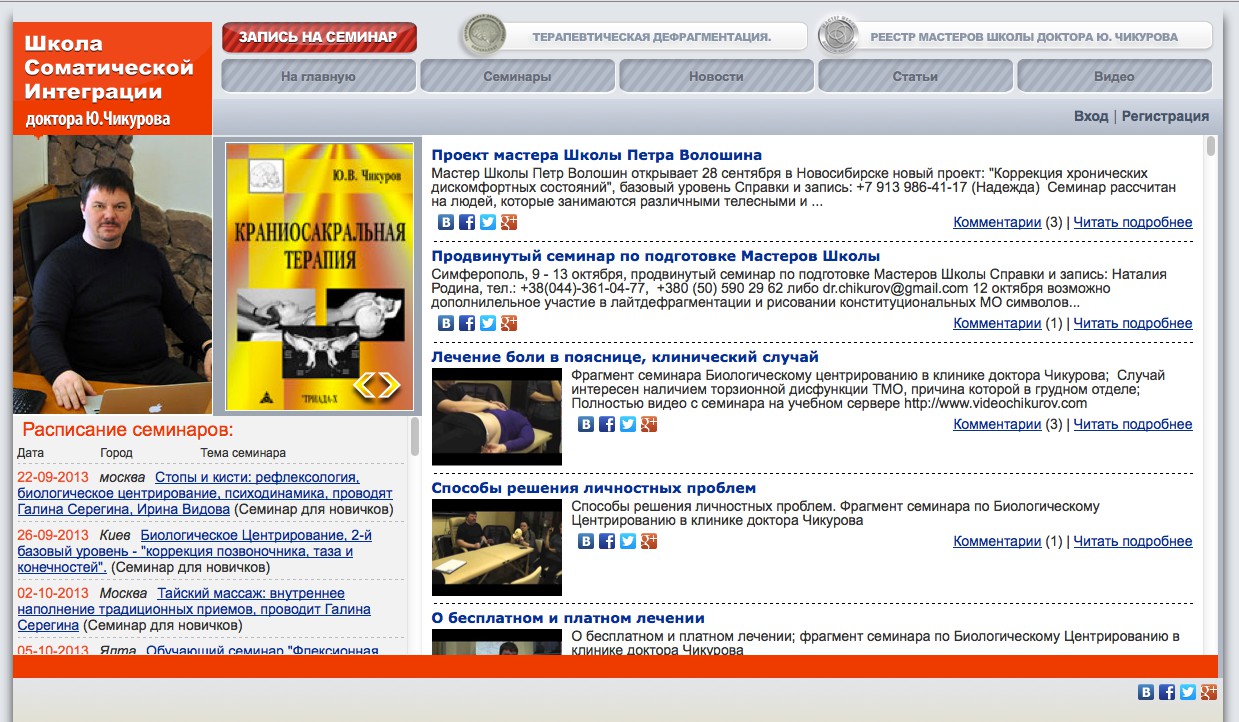Viewport: 1239px width, 722px height.
Task: Read more on Волошин project post
Action: pyautogui.click(x=1133, y=222)
